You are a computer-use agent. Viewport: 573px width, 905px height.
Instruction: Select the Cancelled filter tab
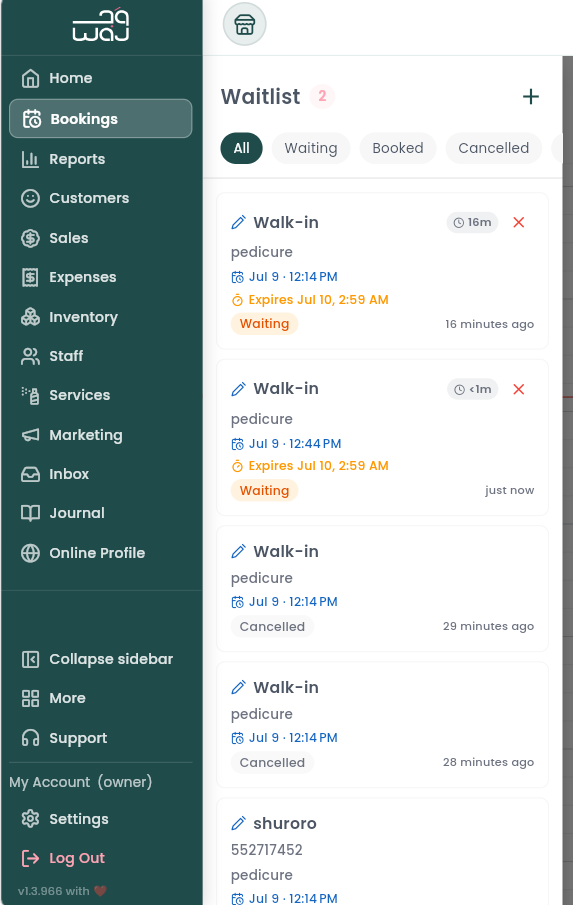(x=493, y=148)
